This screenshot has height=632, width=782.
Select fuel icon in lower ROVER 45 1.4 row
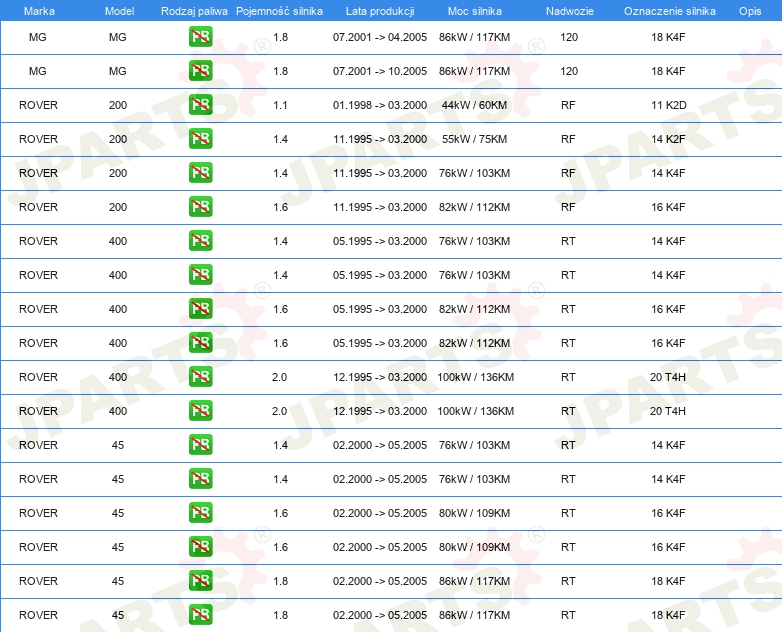[200, 478]
